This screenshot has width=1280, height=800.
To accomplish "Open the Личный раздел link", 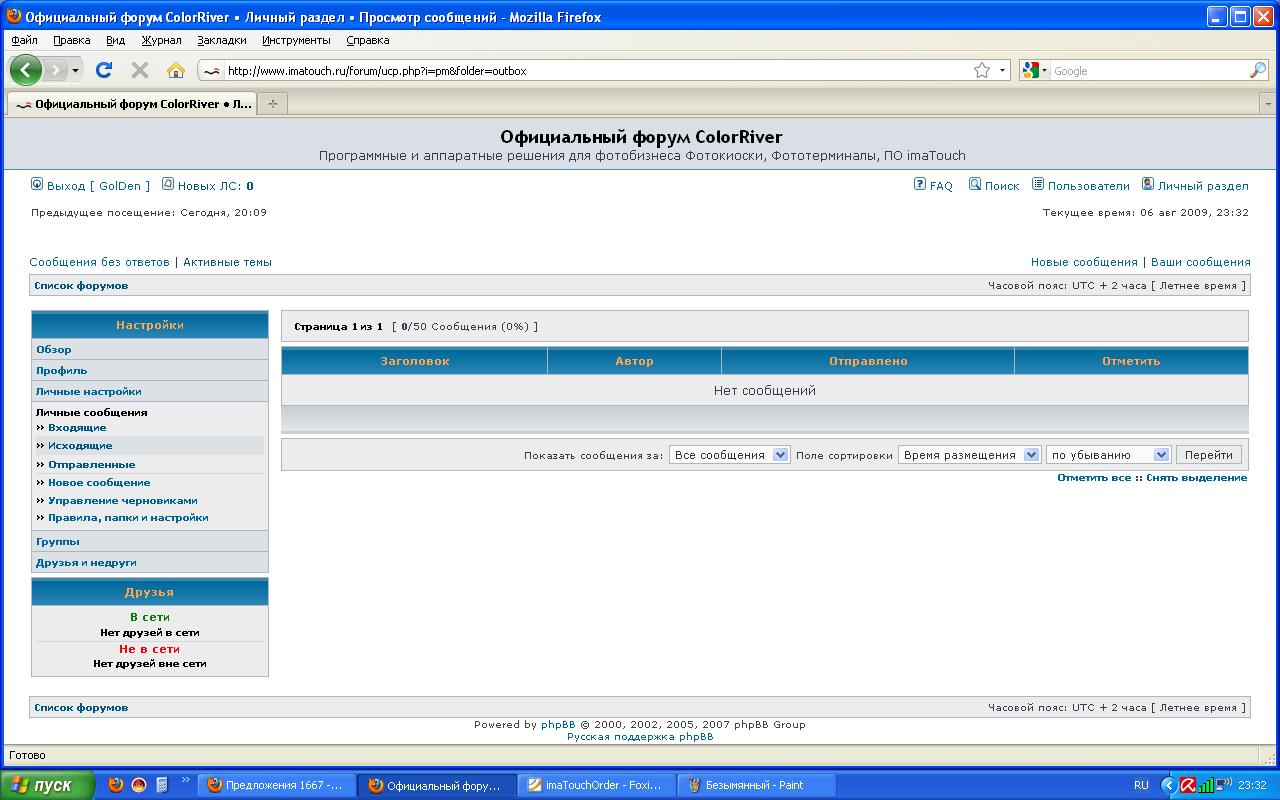I will tap(1203, 186).
